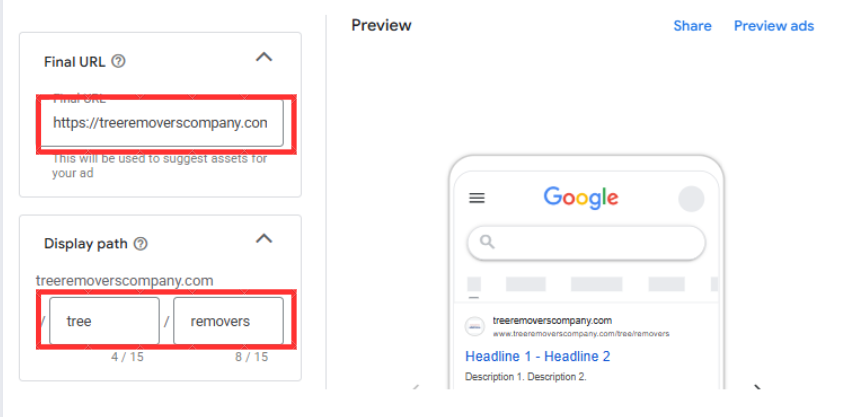The image size is (843, 417).
Task: Show next preview with right arrow
Action: coord(758,387)
